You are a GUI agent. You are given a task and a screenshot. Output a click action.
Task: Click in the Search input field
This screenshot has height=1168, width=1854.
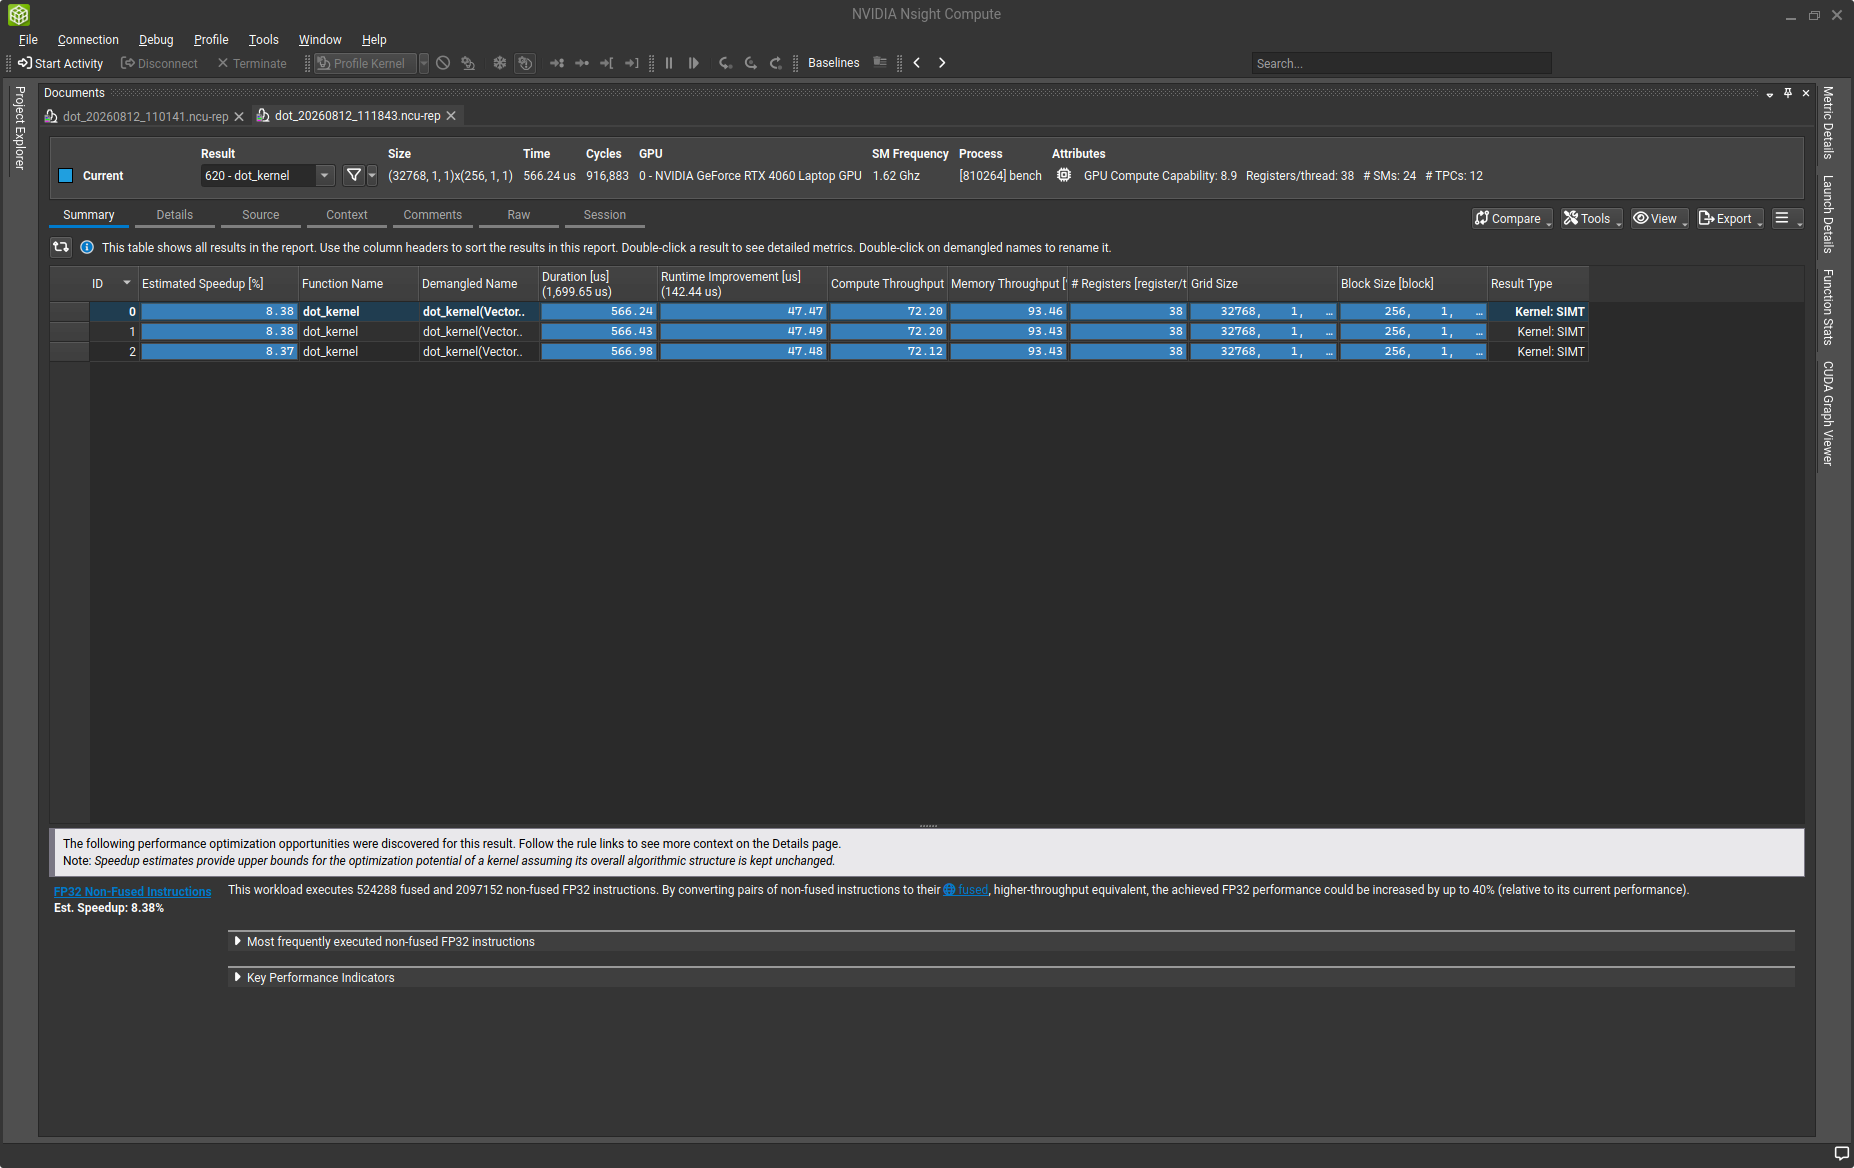click(1401, 63)
